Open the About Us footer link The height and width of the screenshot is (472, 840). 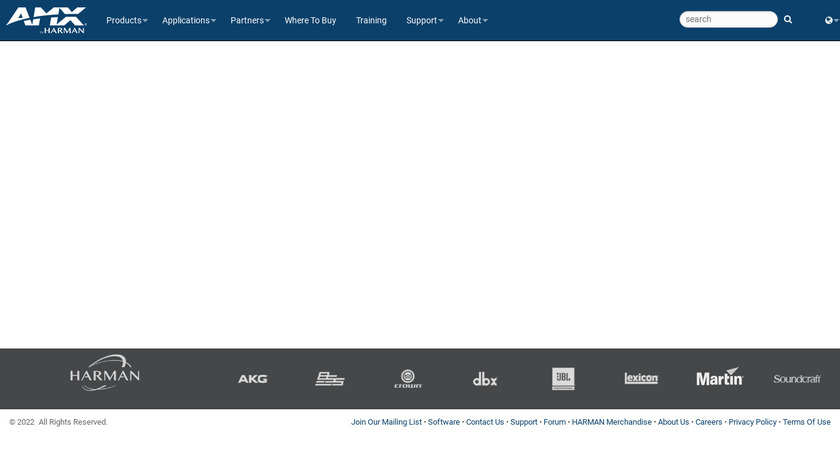[x=673, y=422]
